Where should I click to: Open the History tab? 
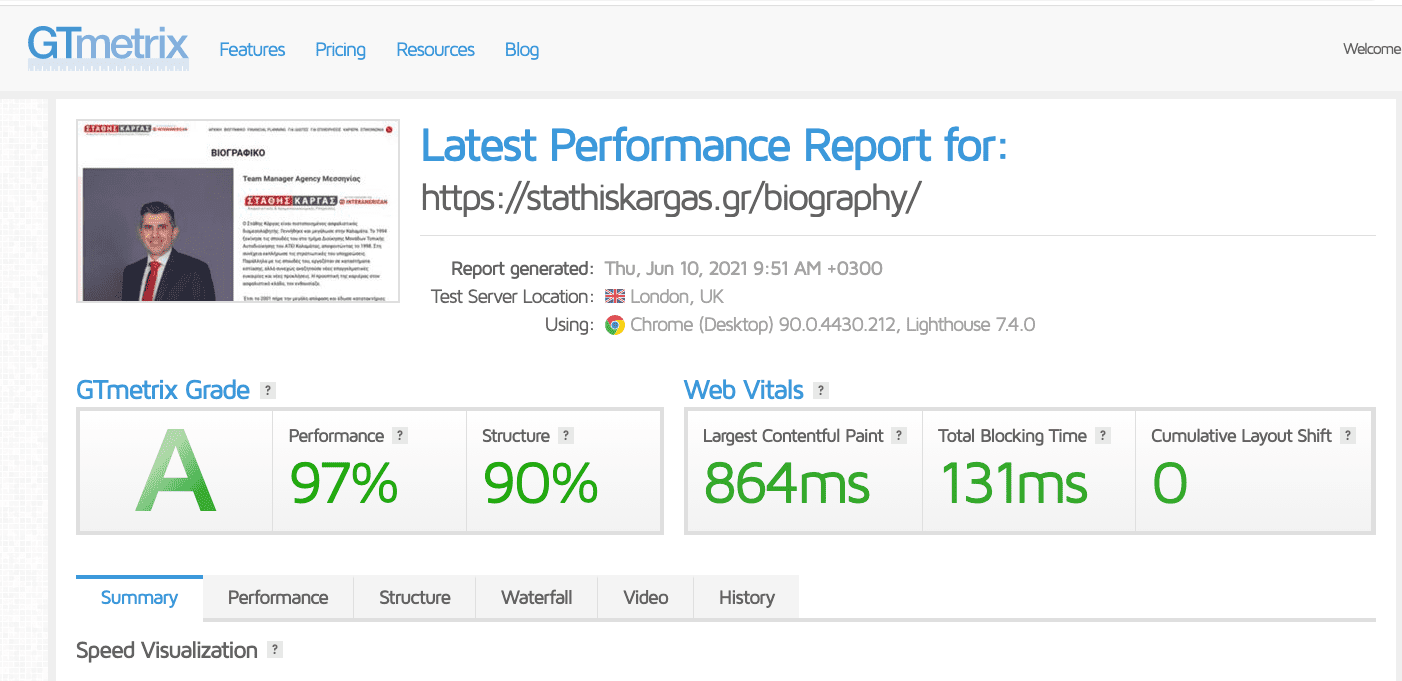pos(747,597)
